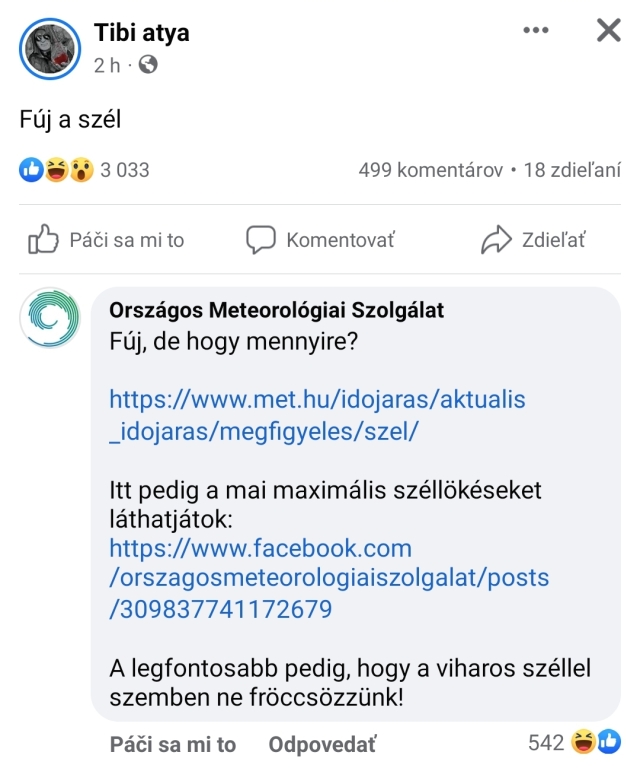Viewport: 640px width, 768px height.
Task: View the 18 zdieľaní shares
Action: pyautogui.click(x=572, y=170)
